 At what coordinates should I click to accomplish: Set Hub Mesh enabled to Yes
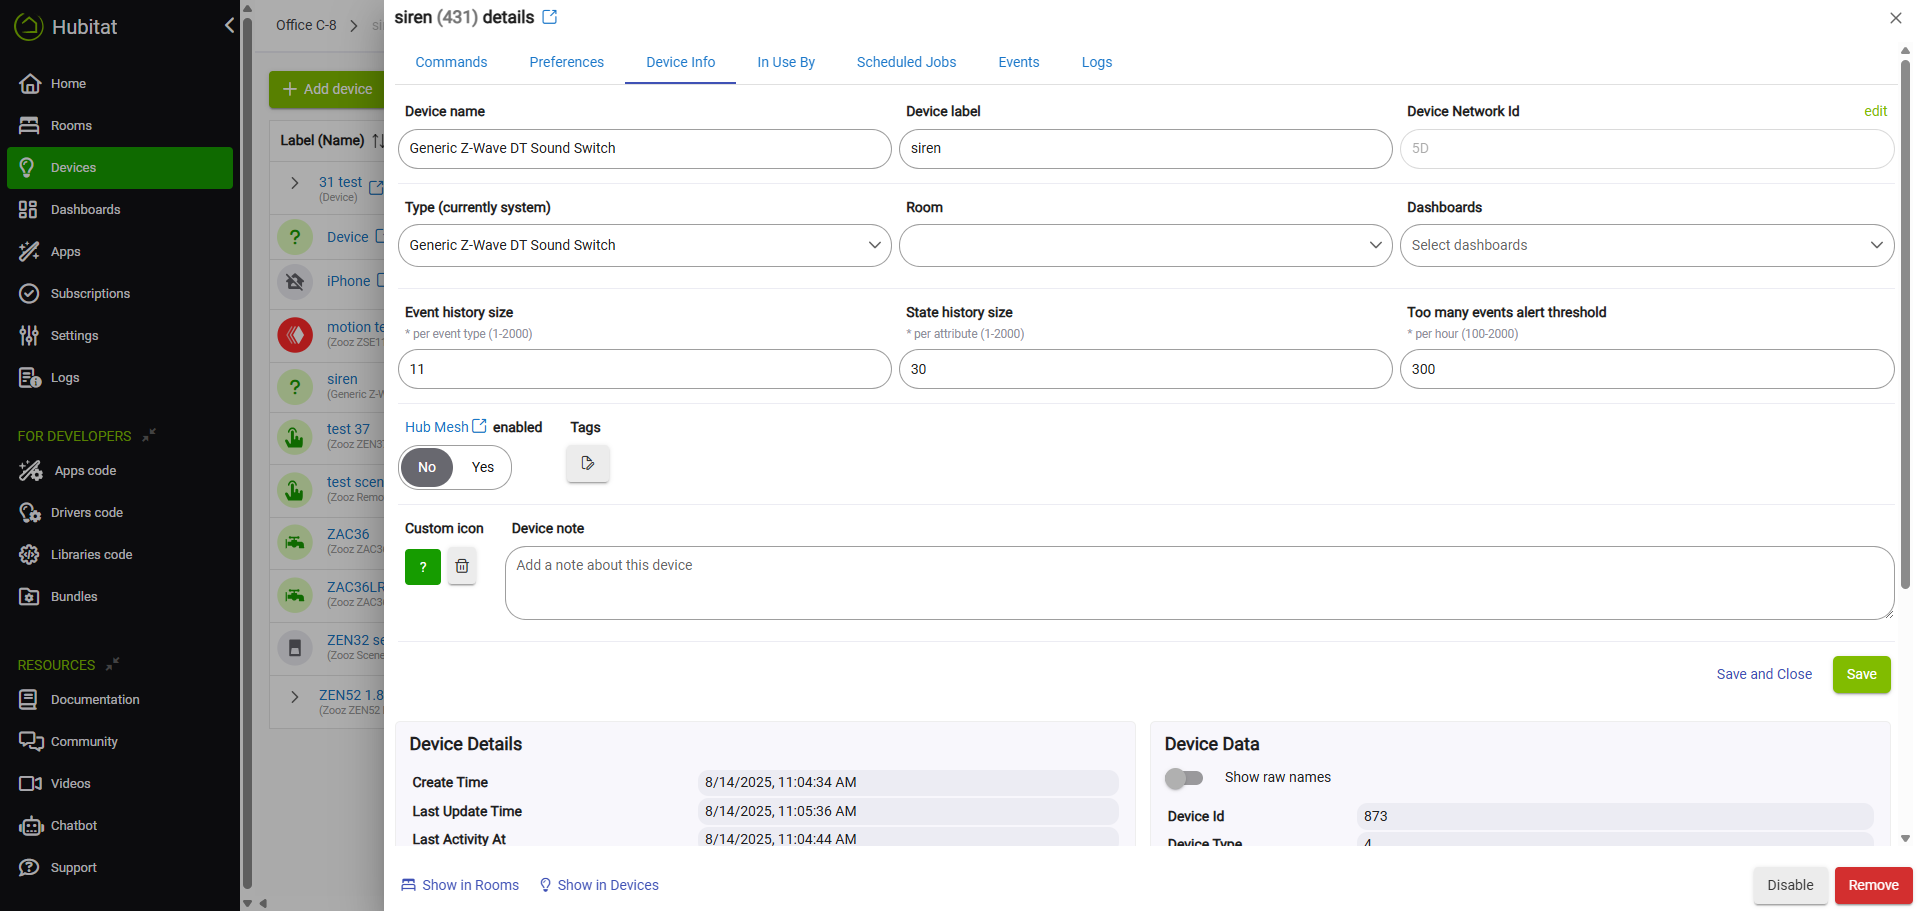[483, 467]
